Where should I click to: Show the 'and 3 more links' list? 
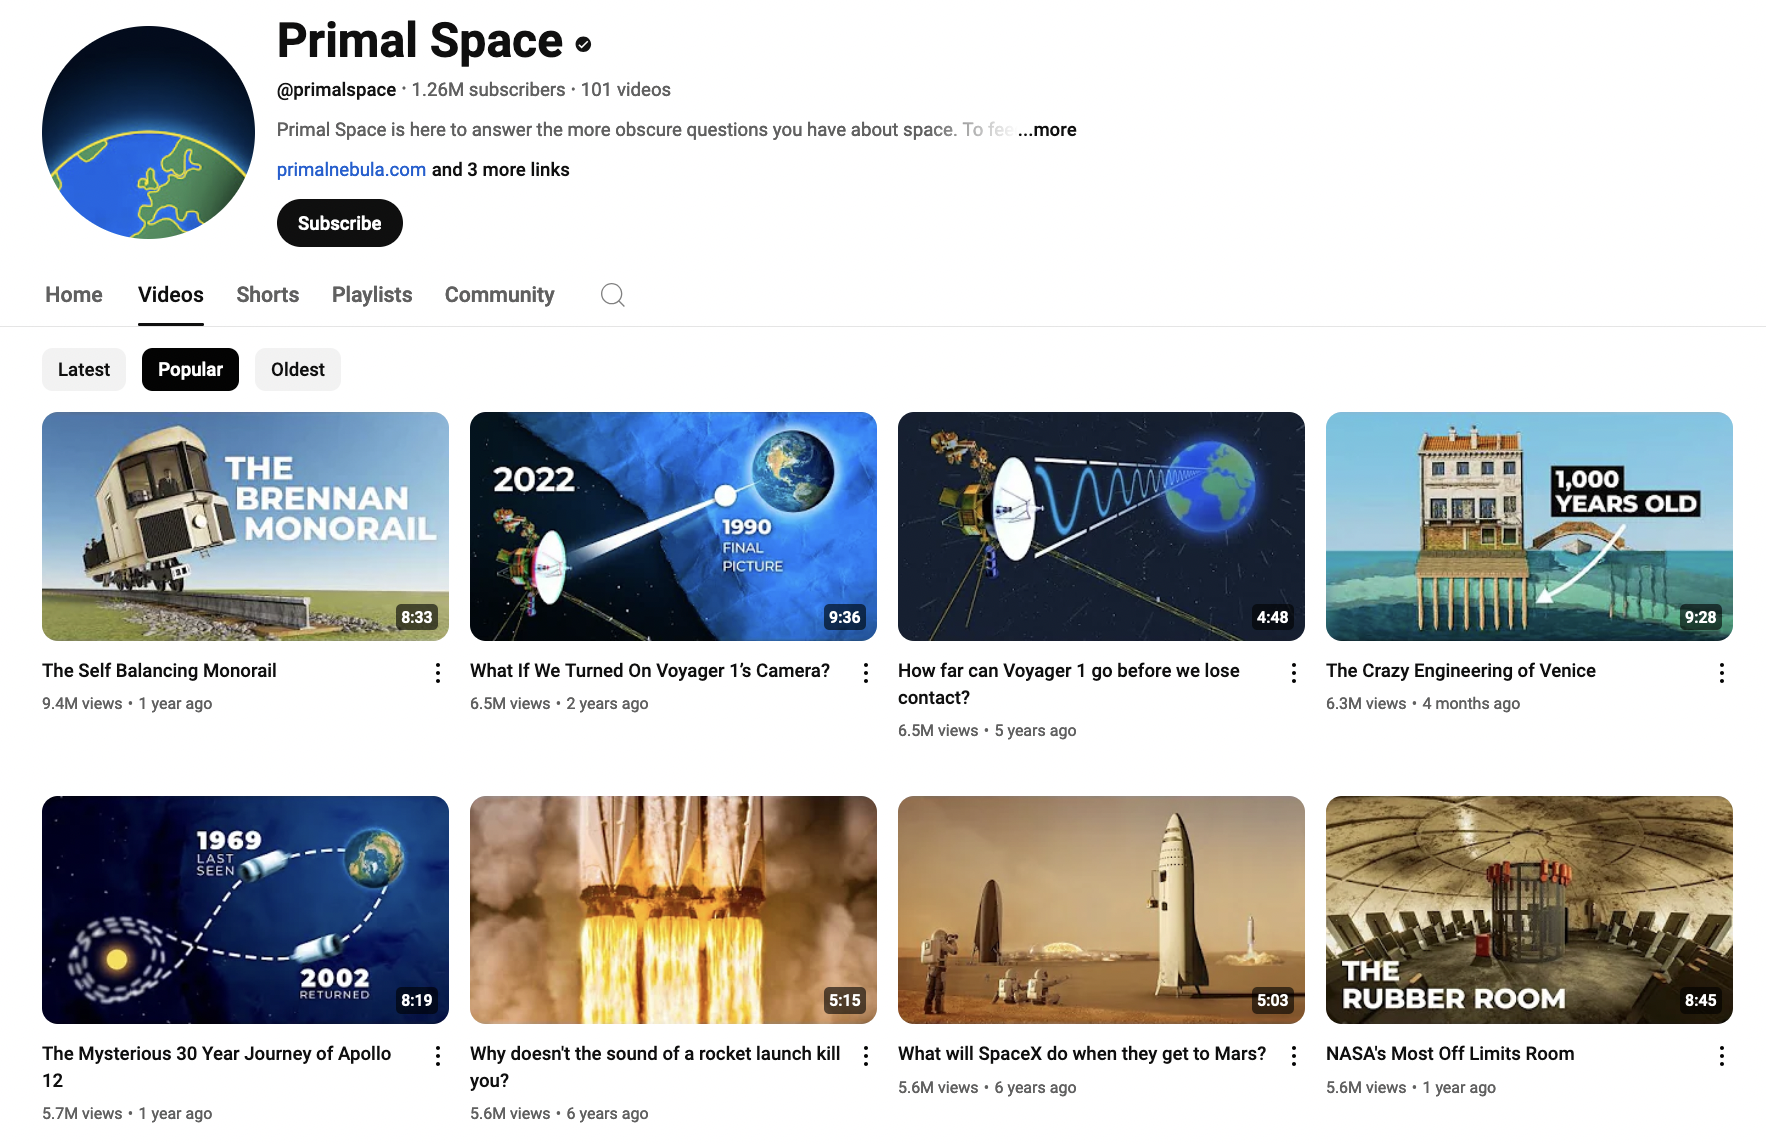pos(500,170)
